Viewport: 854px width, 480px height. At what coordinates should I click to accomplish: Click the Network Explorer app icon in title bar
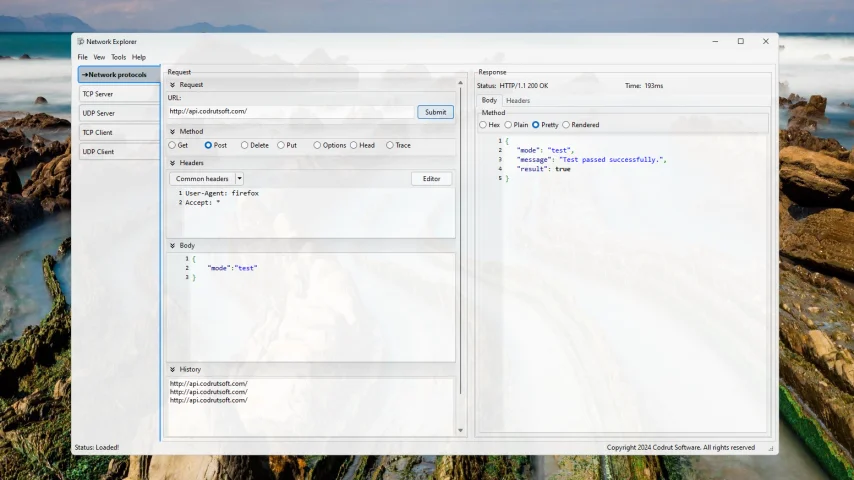tap(80, 42)
